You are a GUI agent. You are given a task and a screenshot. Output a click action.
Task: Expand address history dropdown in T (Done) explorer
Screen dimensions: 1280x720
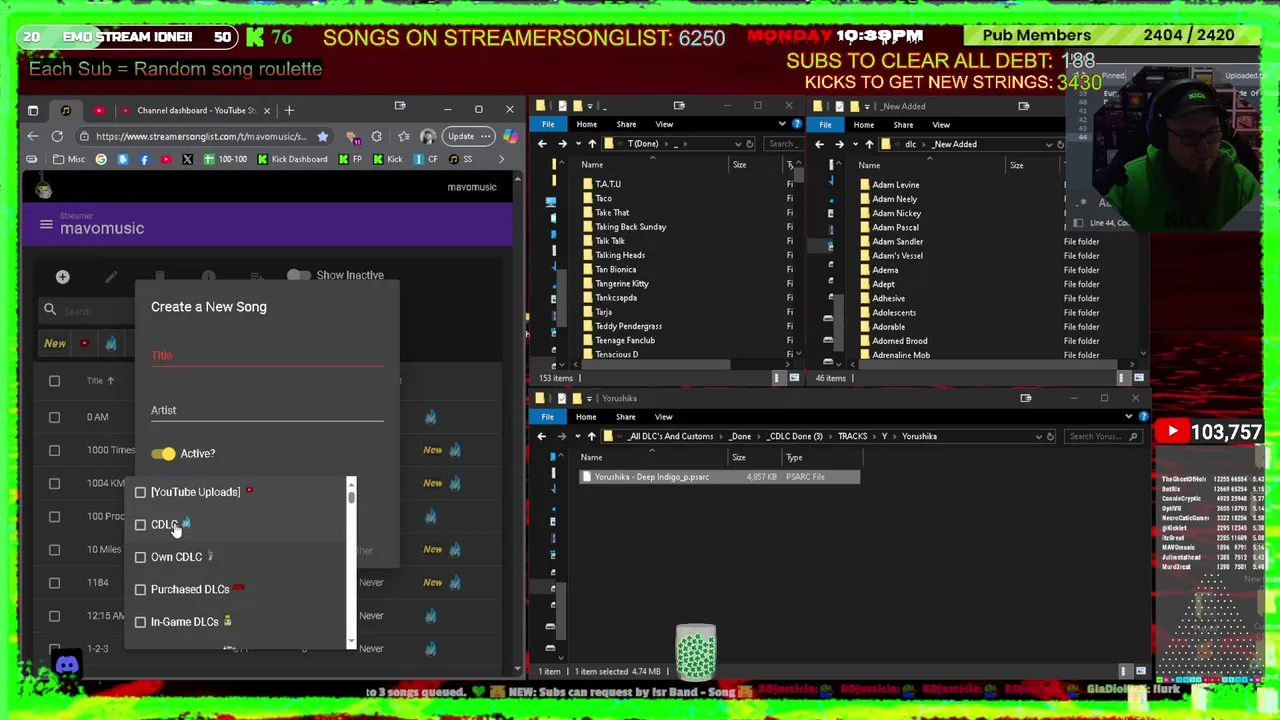click(737, 144)
